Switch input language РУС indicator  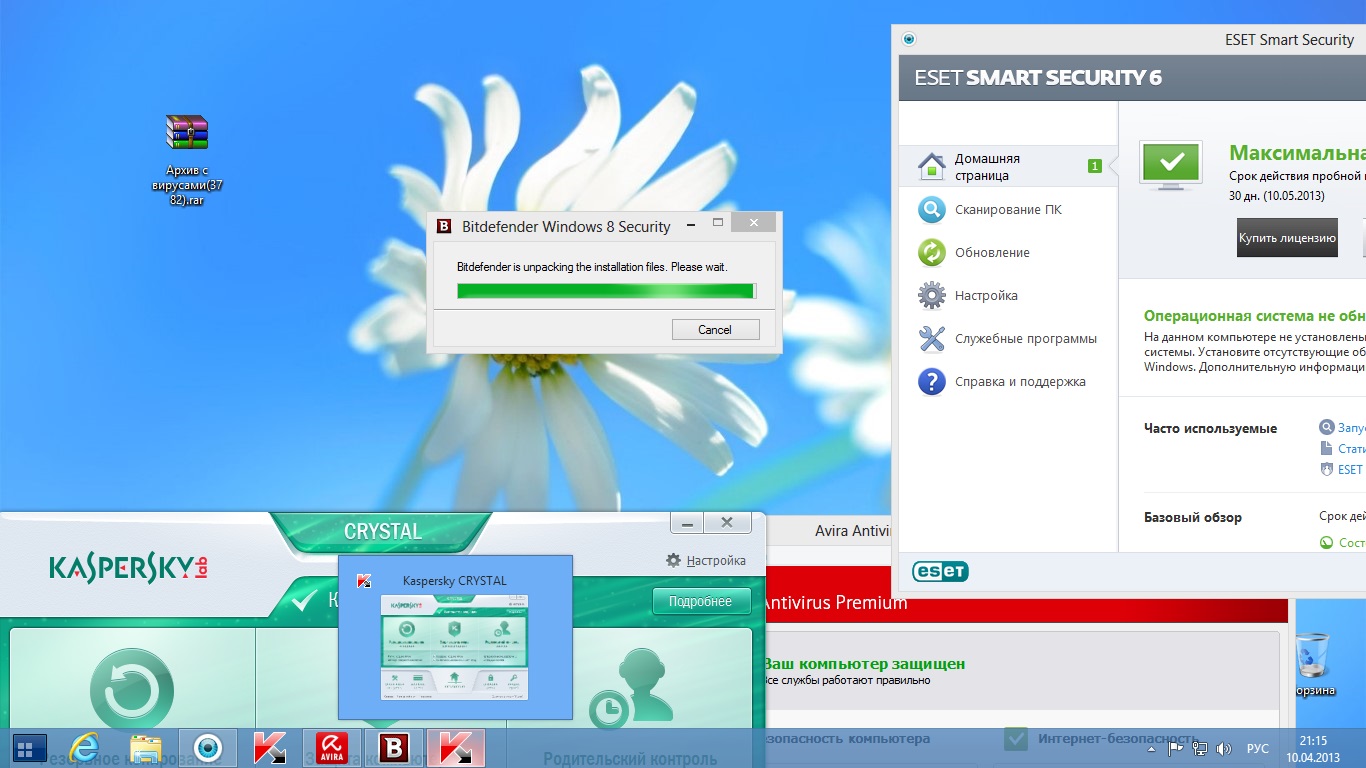(1258, 748)
